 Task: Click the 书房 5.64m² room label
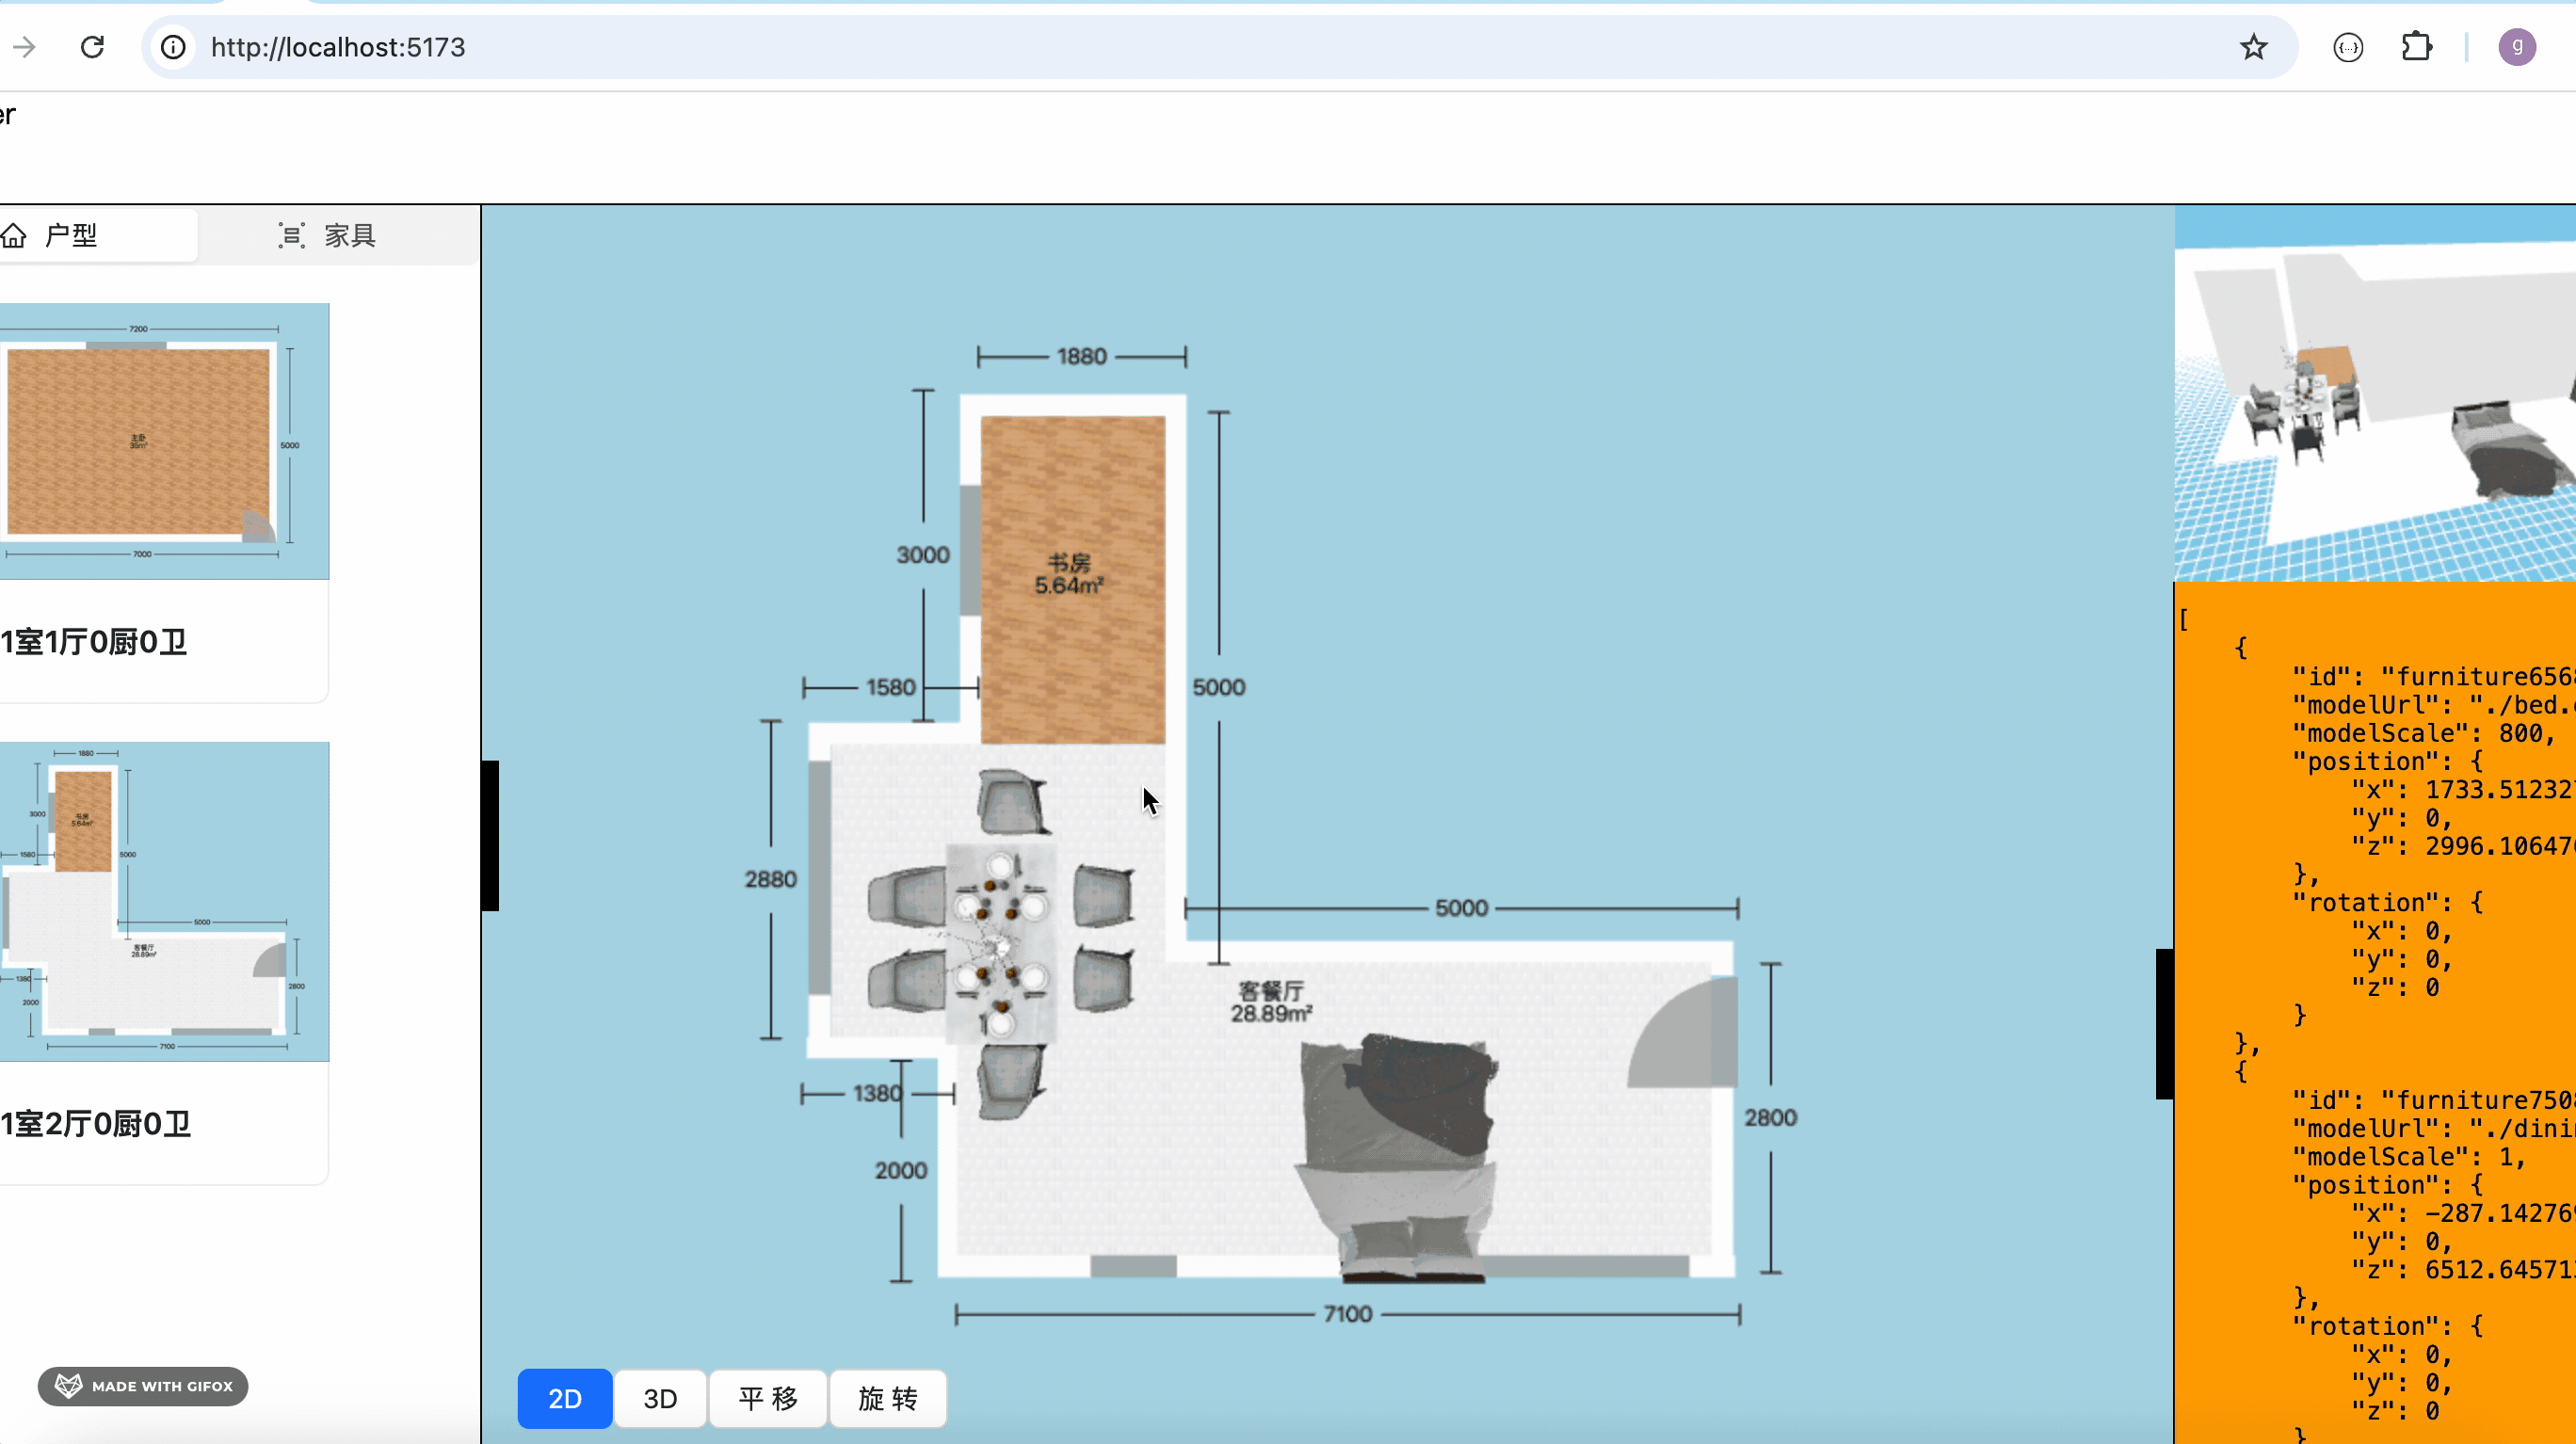pos(1069,574)
